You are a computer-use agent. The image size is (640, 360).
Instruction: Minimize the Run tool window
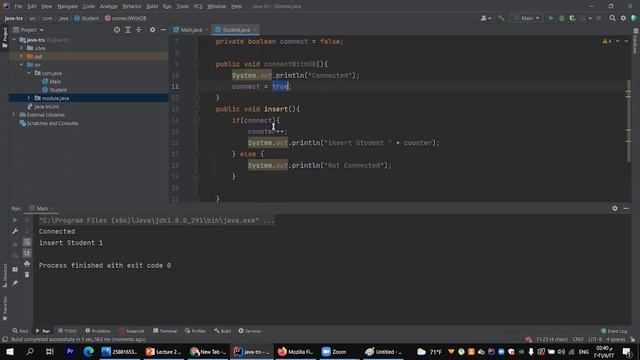click(x=626, y=208)
